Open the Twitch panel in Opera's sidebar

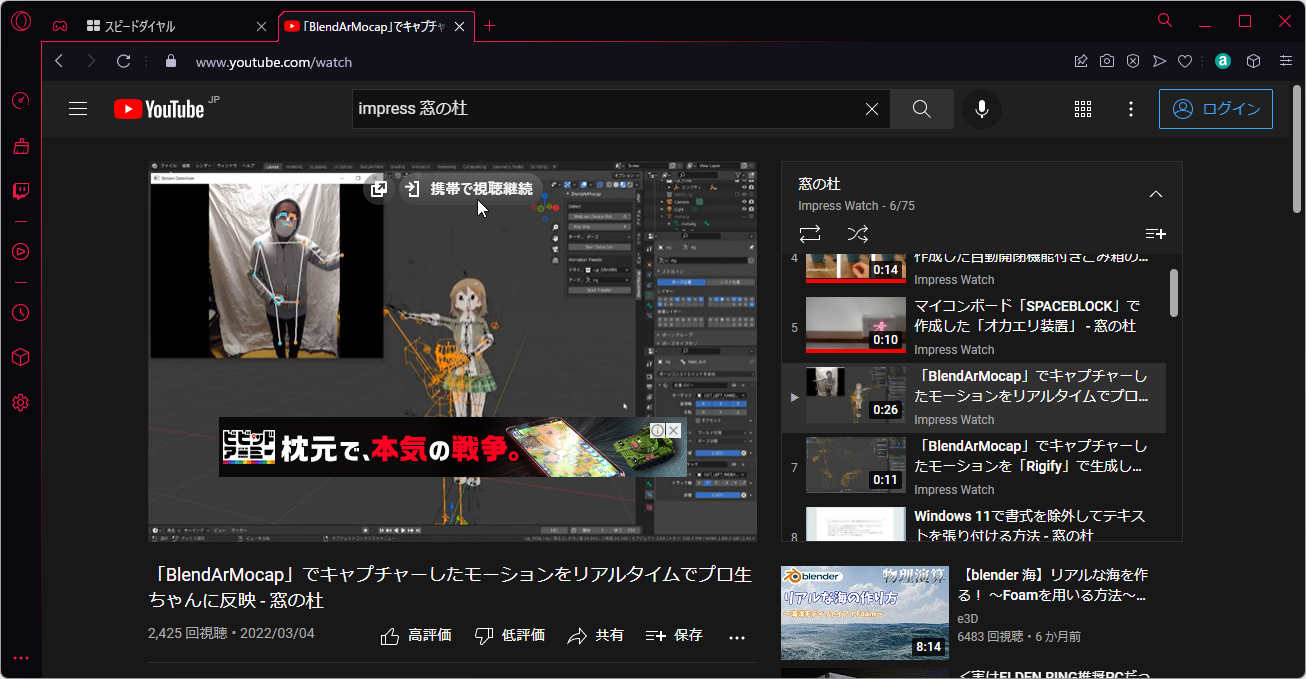tap(20, 191)
